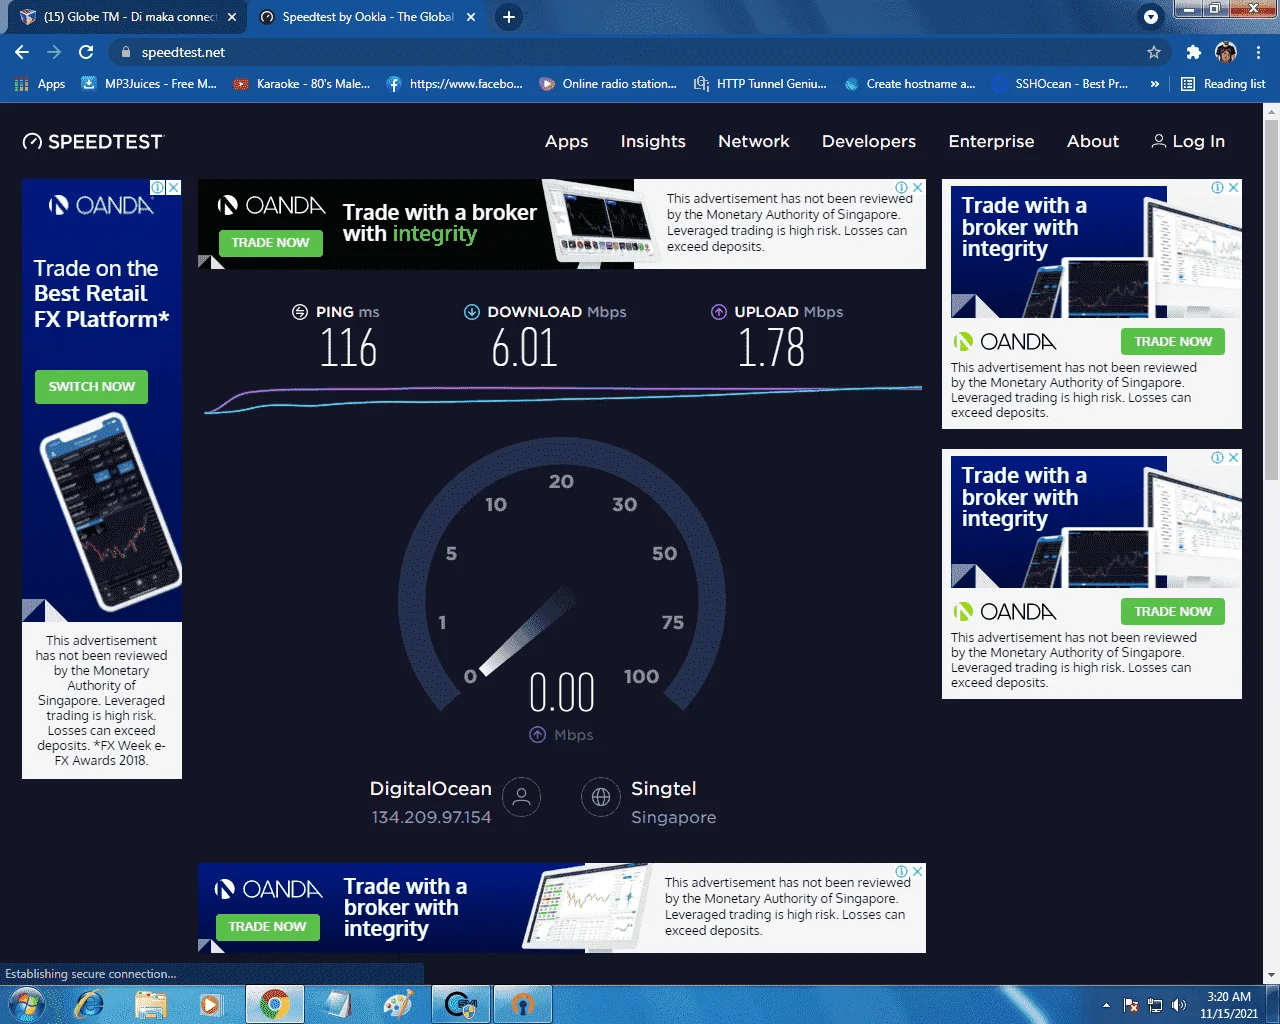Show hidden system tray icons

tap(1106, 1005)
